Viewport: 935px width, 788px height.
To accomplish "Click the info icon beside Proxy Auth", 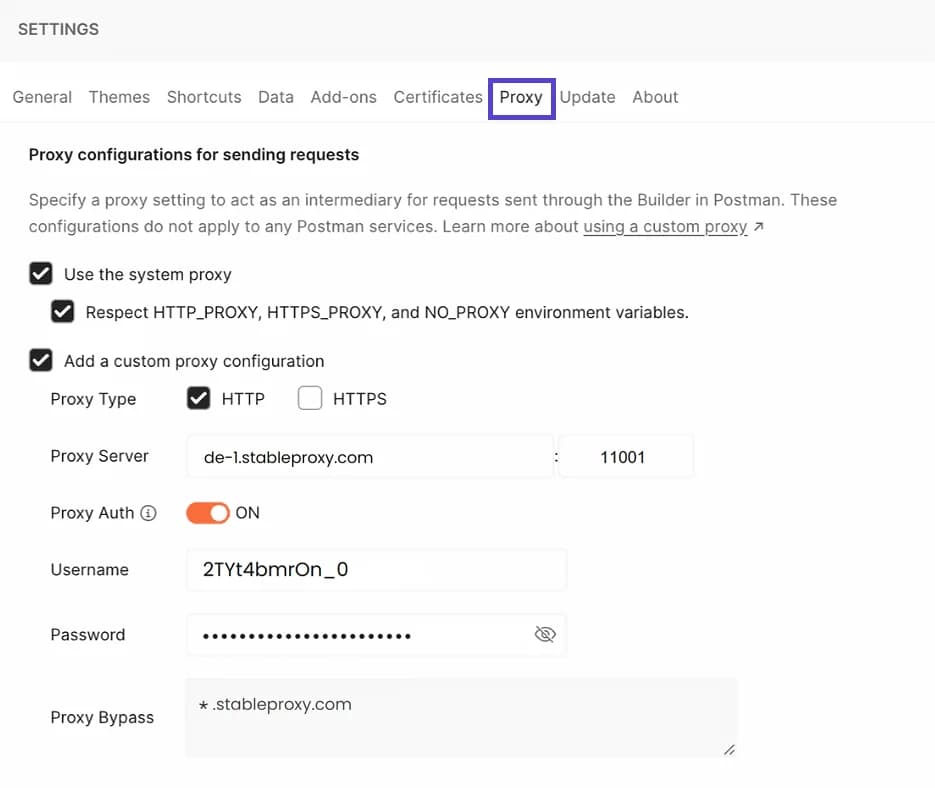I will click(x=148, y=513).
